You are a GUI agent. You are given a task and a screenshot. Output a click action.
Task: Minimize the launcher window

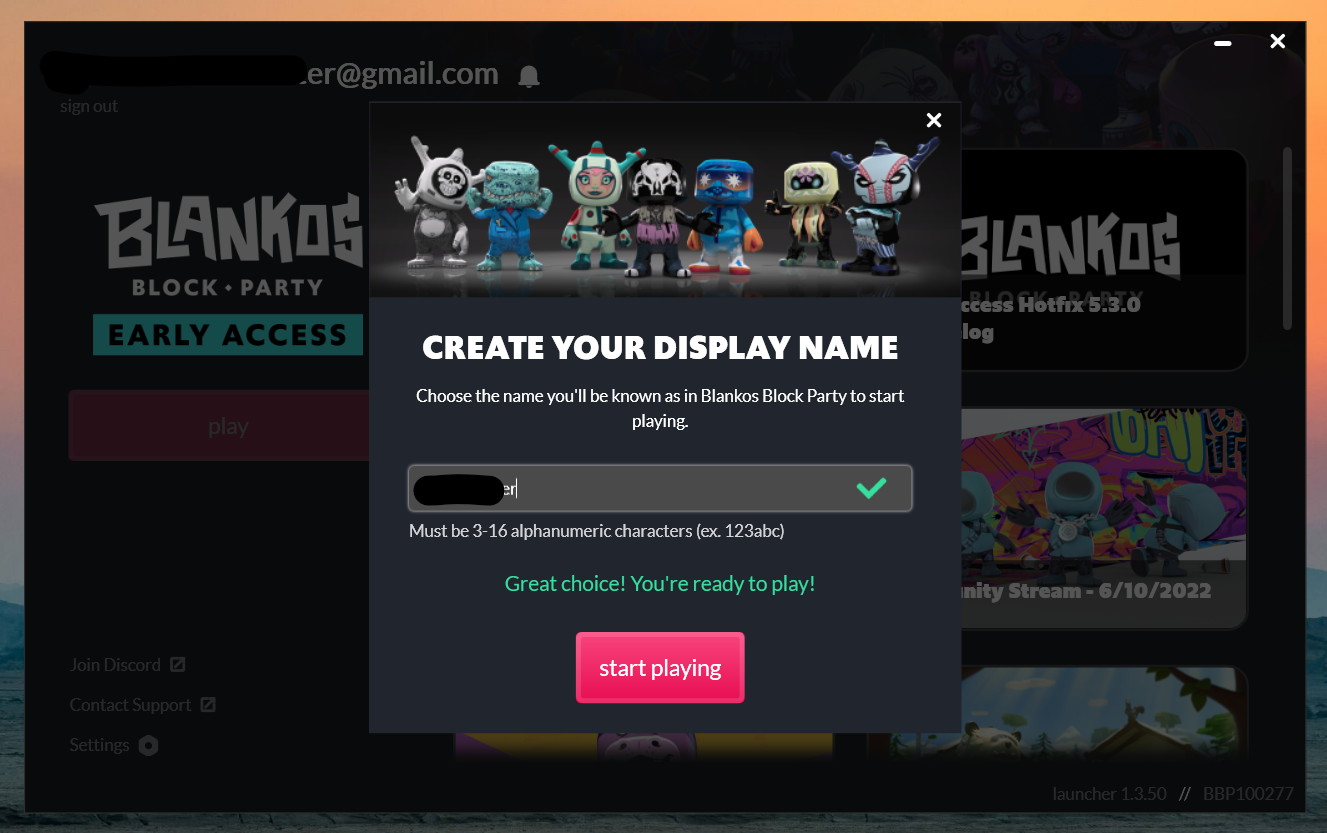click(1222, 43)
